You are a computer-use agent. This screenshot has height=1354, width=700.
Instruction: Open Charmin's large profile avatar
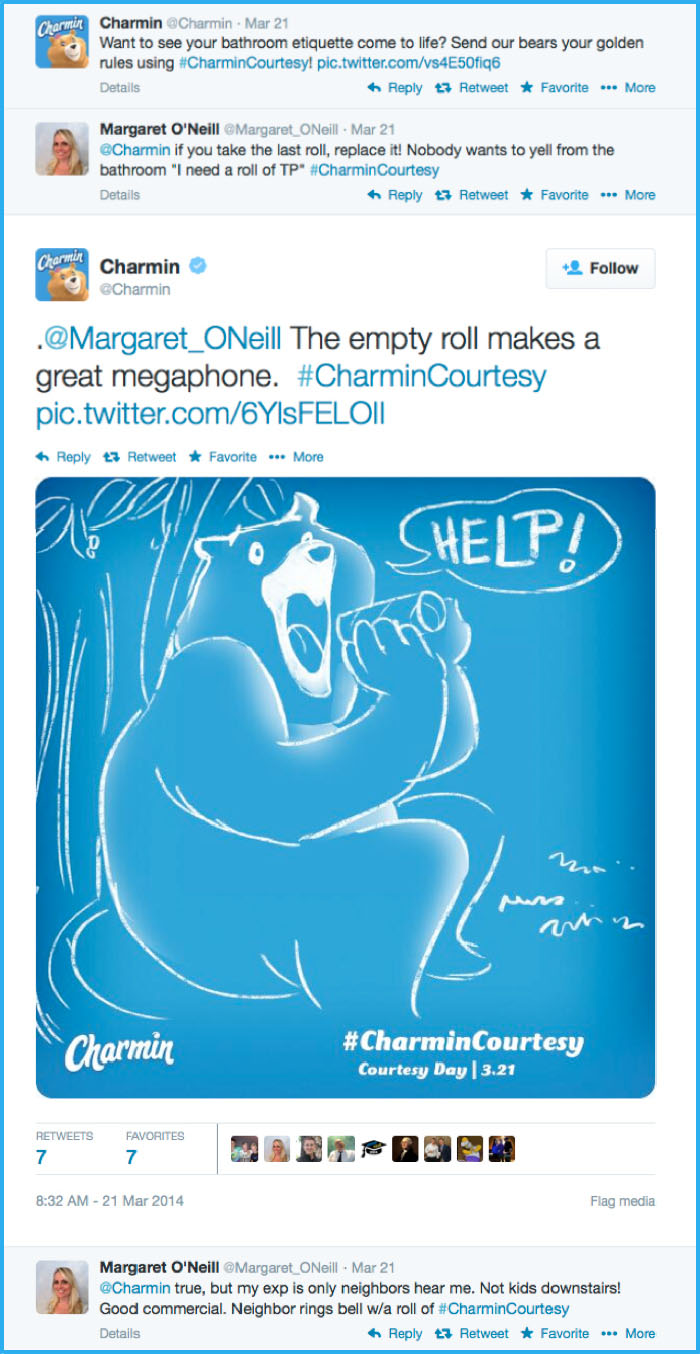[x=62, y=274]
